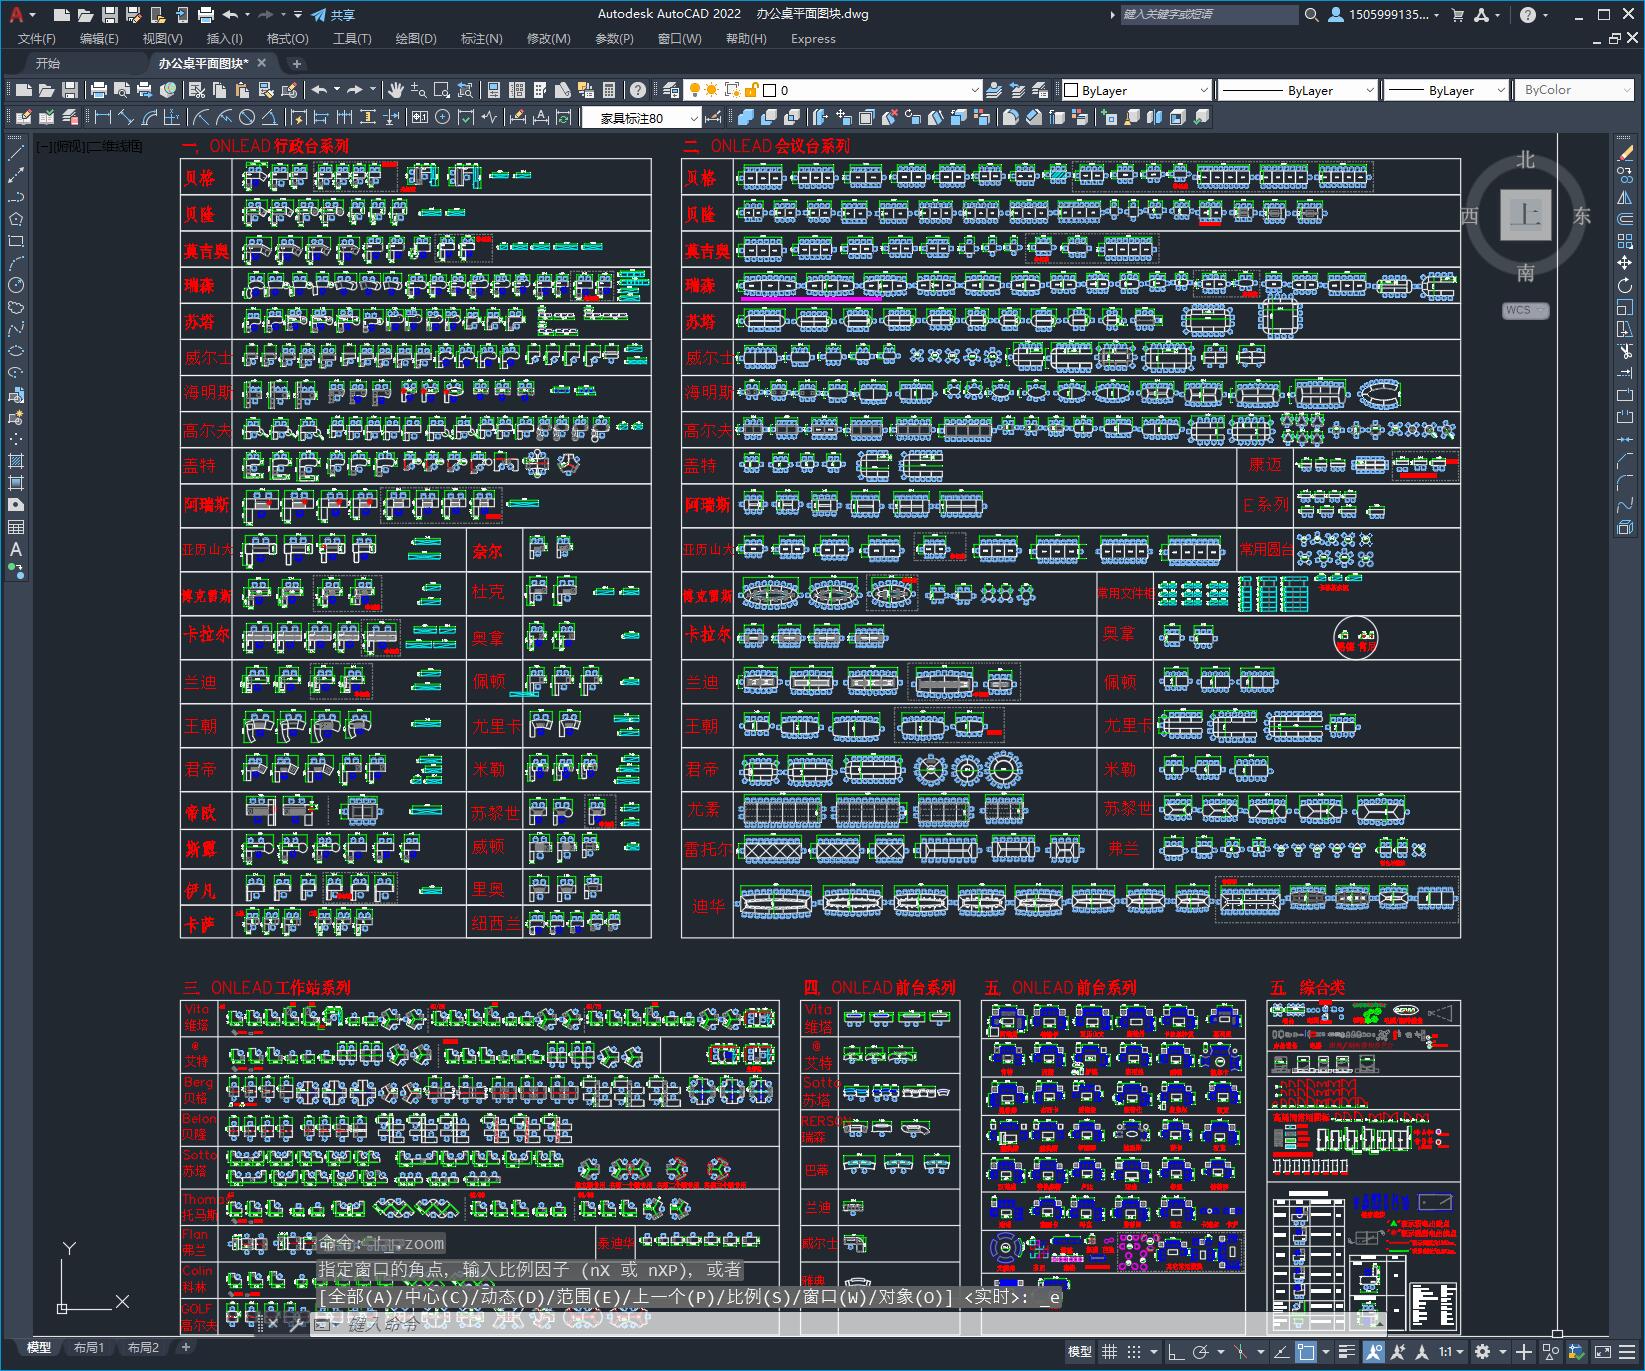Viewport: 1645px width, 1371px height.
Task: Open the Autodesk App Store cart icon
Action: [x=1457, y=15]
